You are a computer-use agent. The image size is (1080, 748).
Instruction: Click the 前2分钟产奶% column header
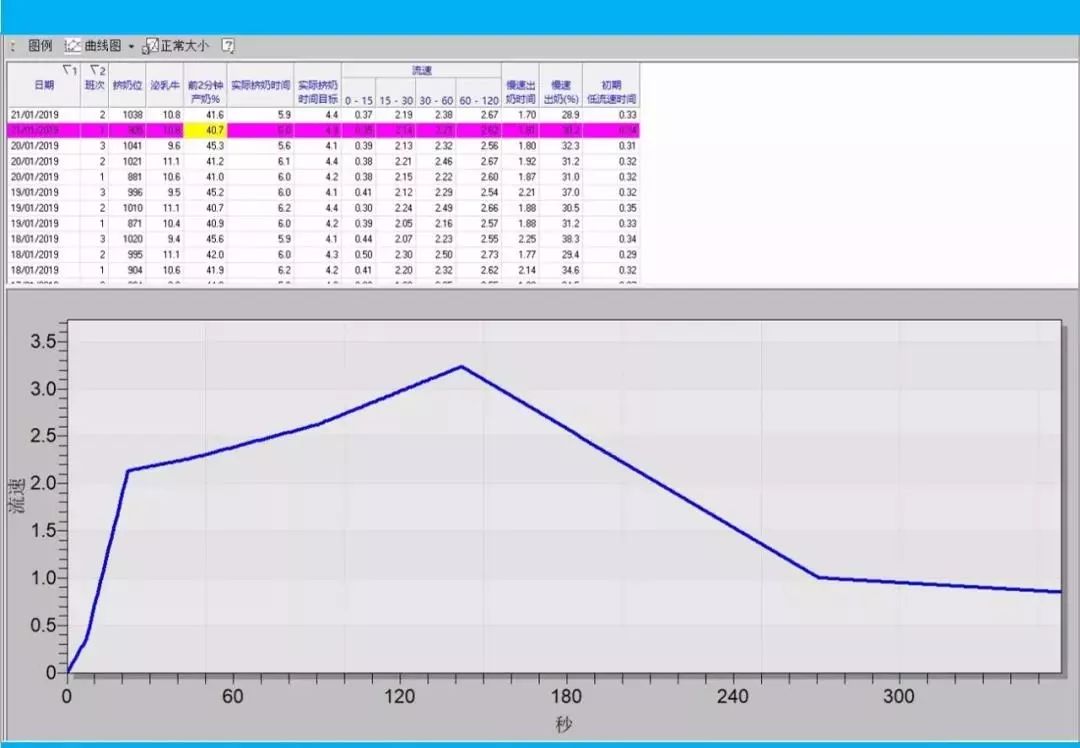coord(205,92)
